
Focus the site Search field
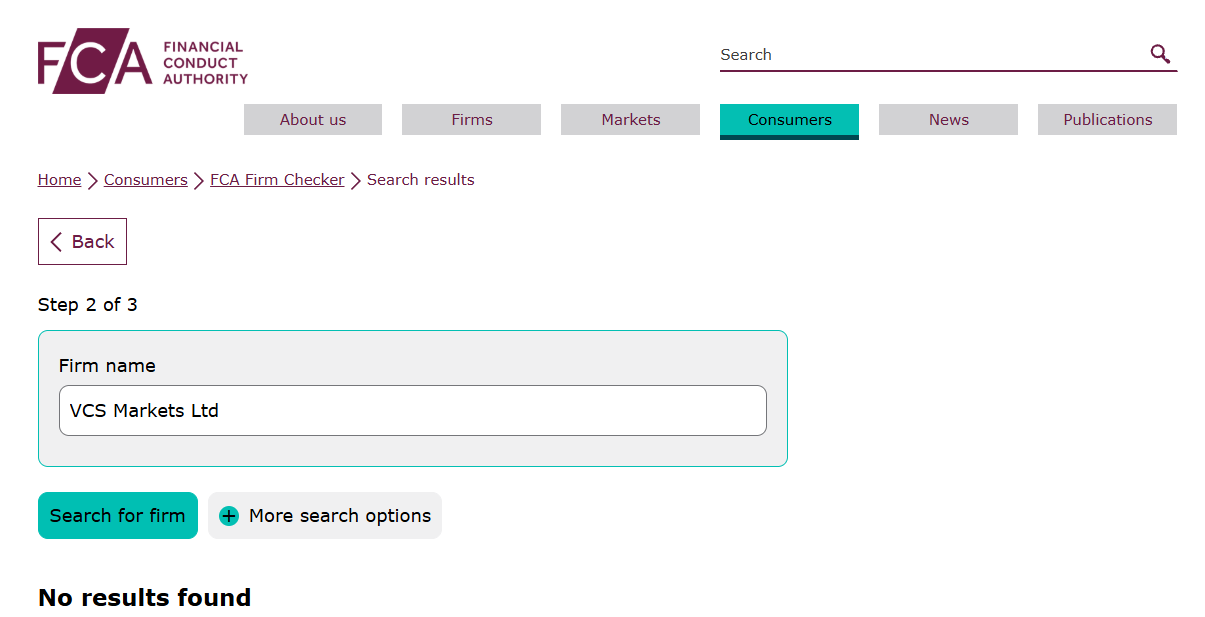click(930, 55)
